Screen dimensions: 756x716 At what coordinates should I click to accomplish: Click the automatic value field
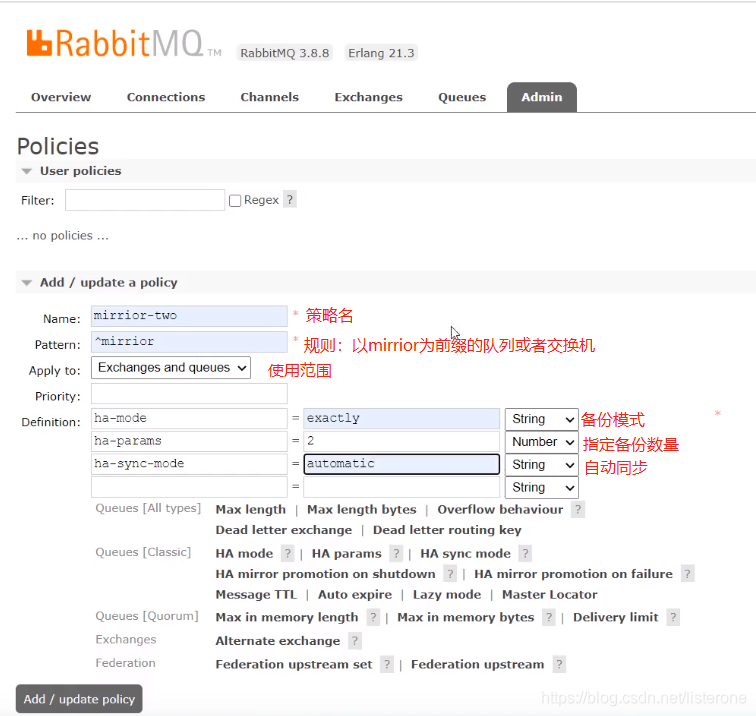coord(402,464)
